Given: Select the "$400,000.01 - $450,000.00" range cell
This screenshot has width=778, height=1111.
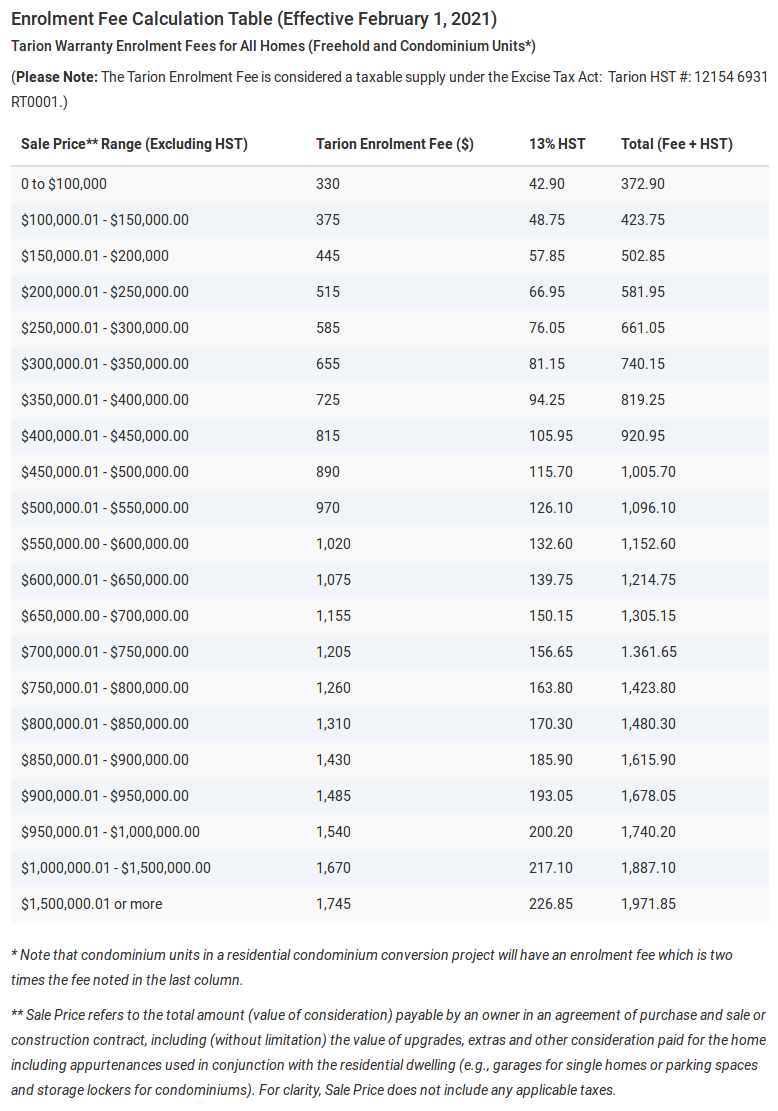Looking at the screenshot, I should [105, 436].
